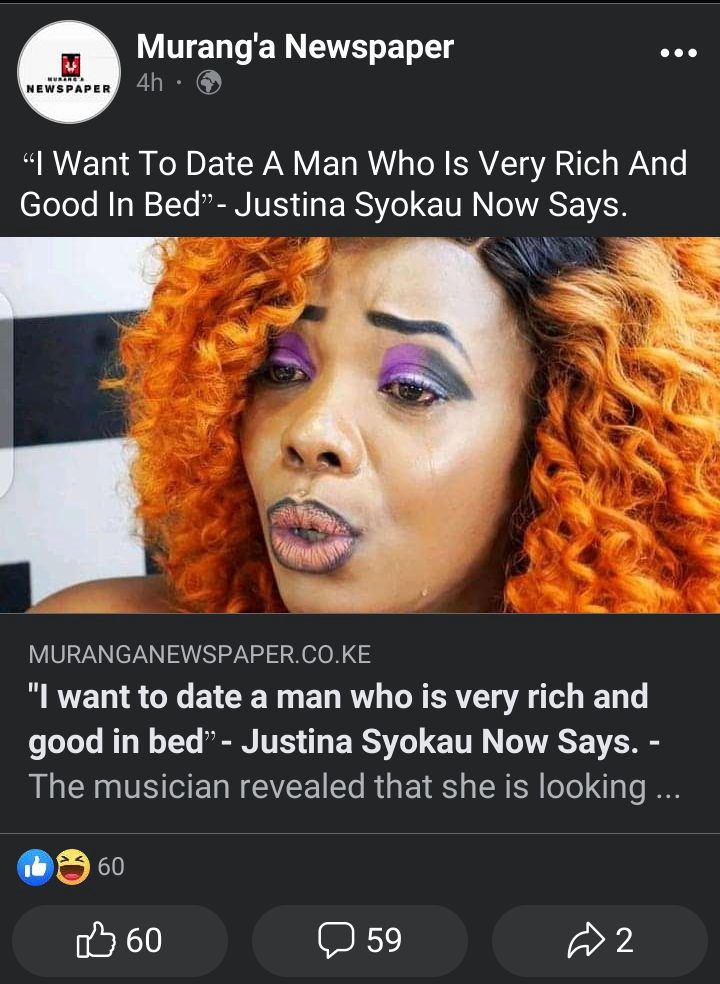Image resolution: width=720 pixels, height=984 pixels.
Task: Like the post with 60 likes
Action: point(120,940)
